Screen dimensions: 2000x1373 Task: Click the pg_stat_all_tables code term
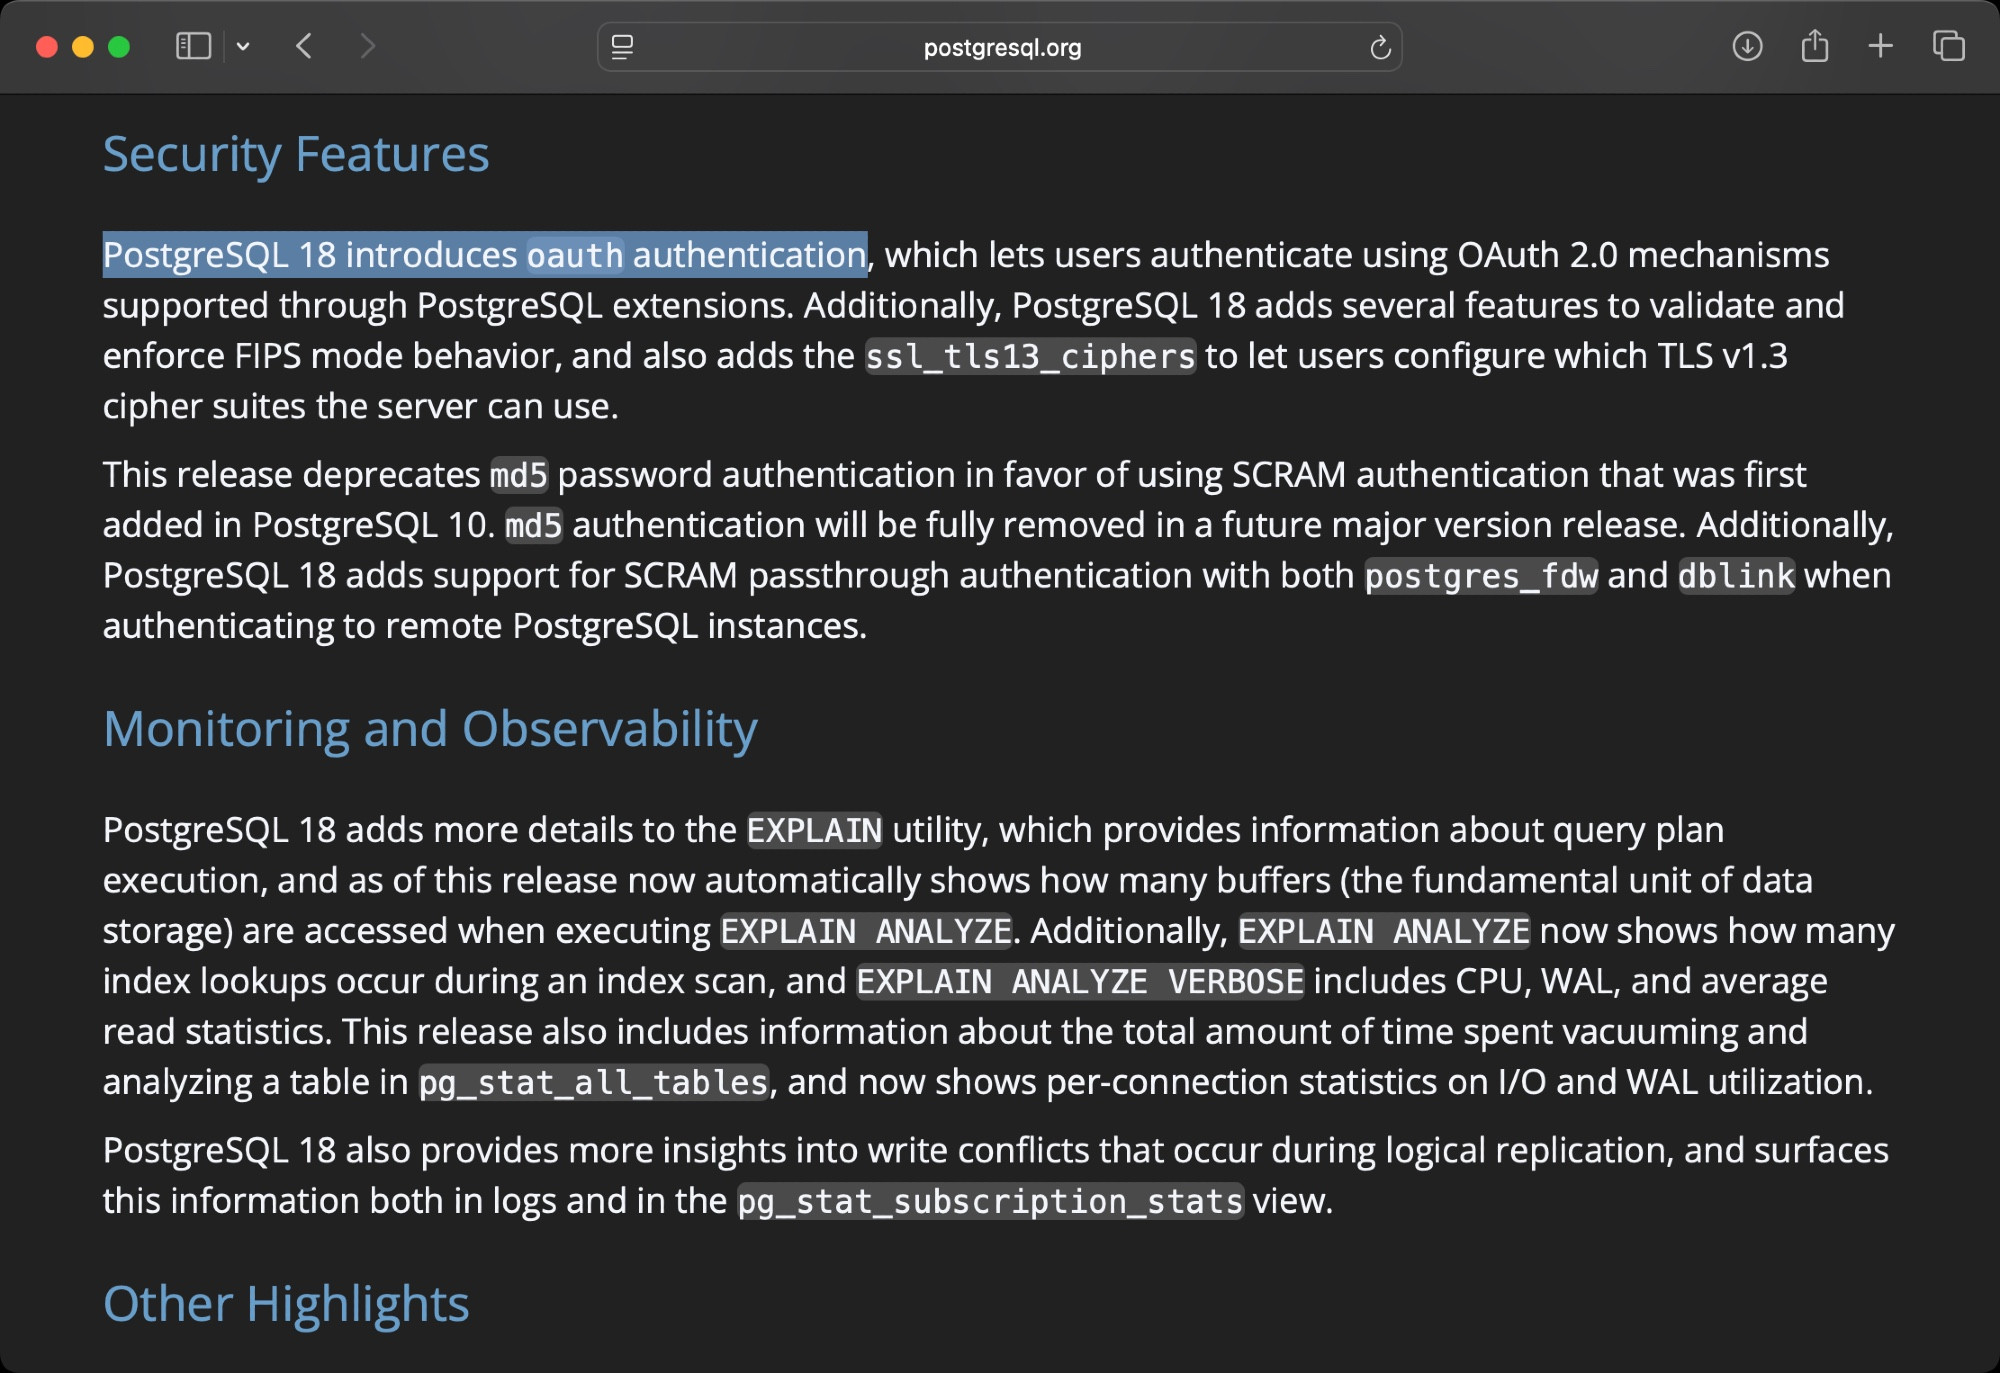click(593, 1083)
